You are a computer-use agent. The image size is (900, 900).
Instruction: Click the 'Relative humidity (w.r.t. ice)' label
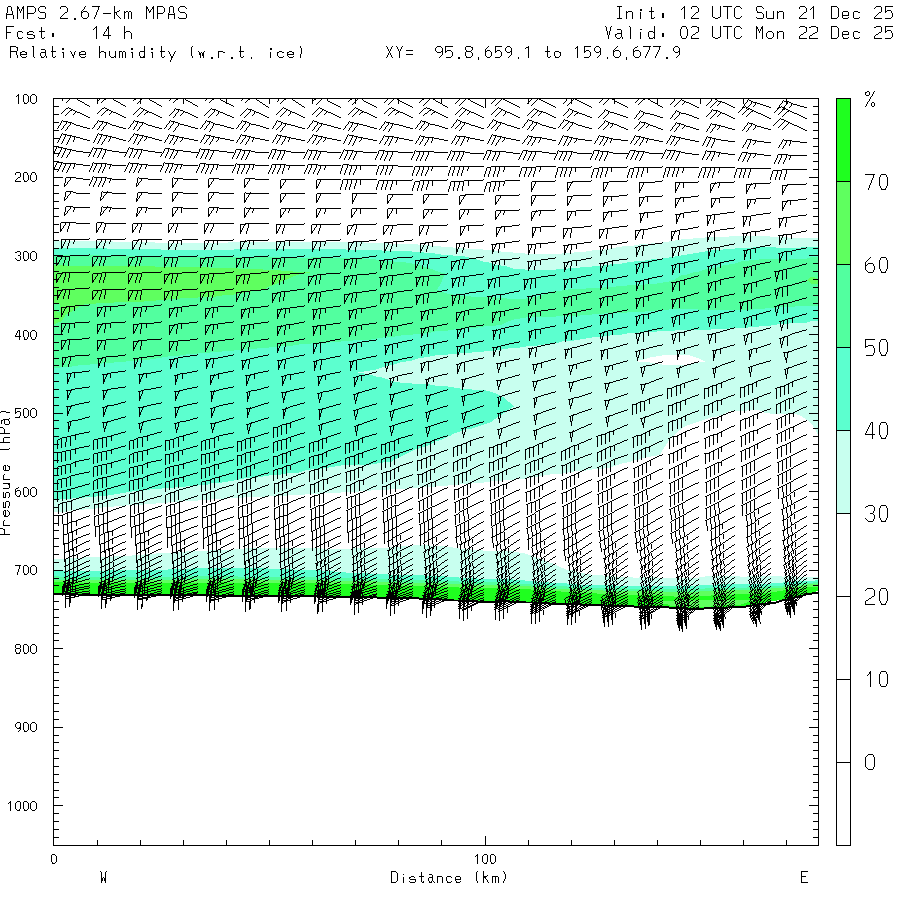pyautogui.click(x=156, y=52)
